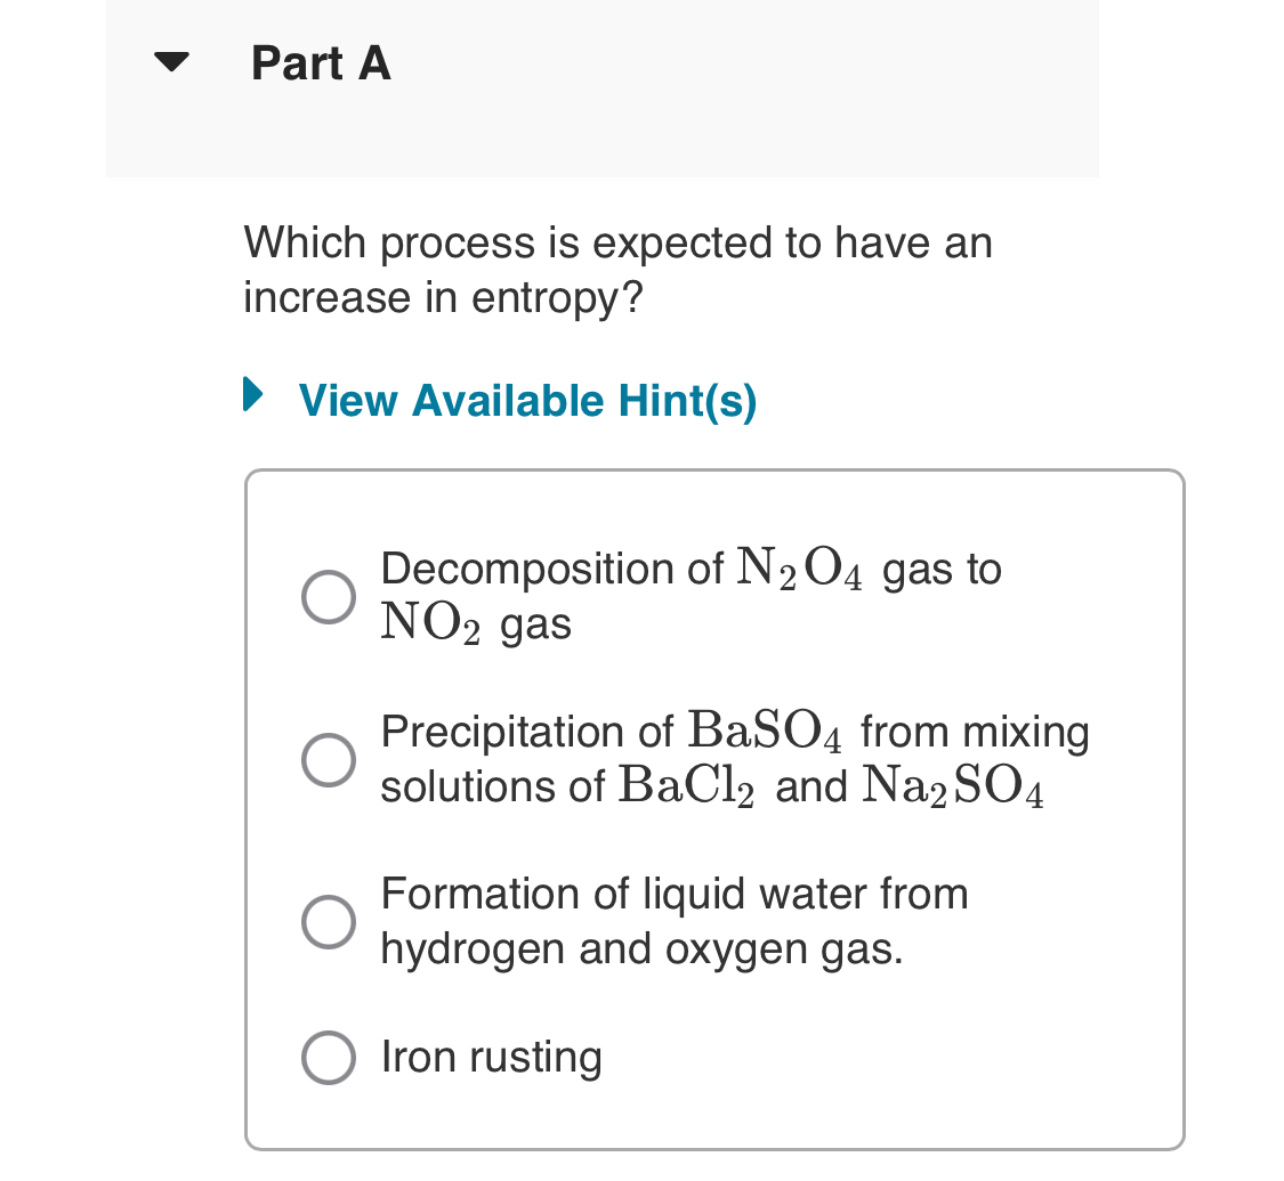1284x1181 pixels.
Task: Click the entropy question prompt text
Action: (618, 243)
